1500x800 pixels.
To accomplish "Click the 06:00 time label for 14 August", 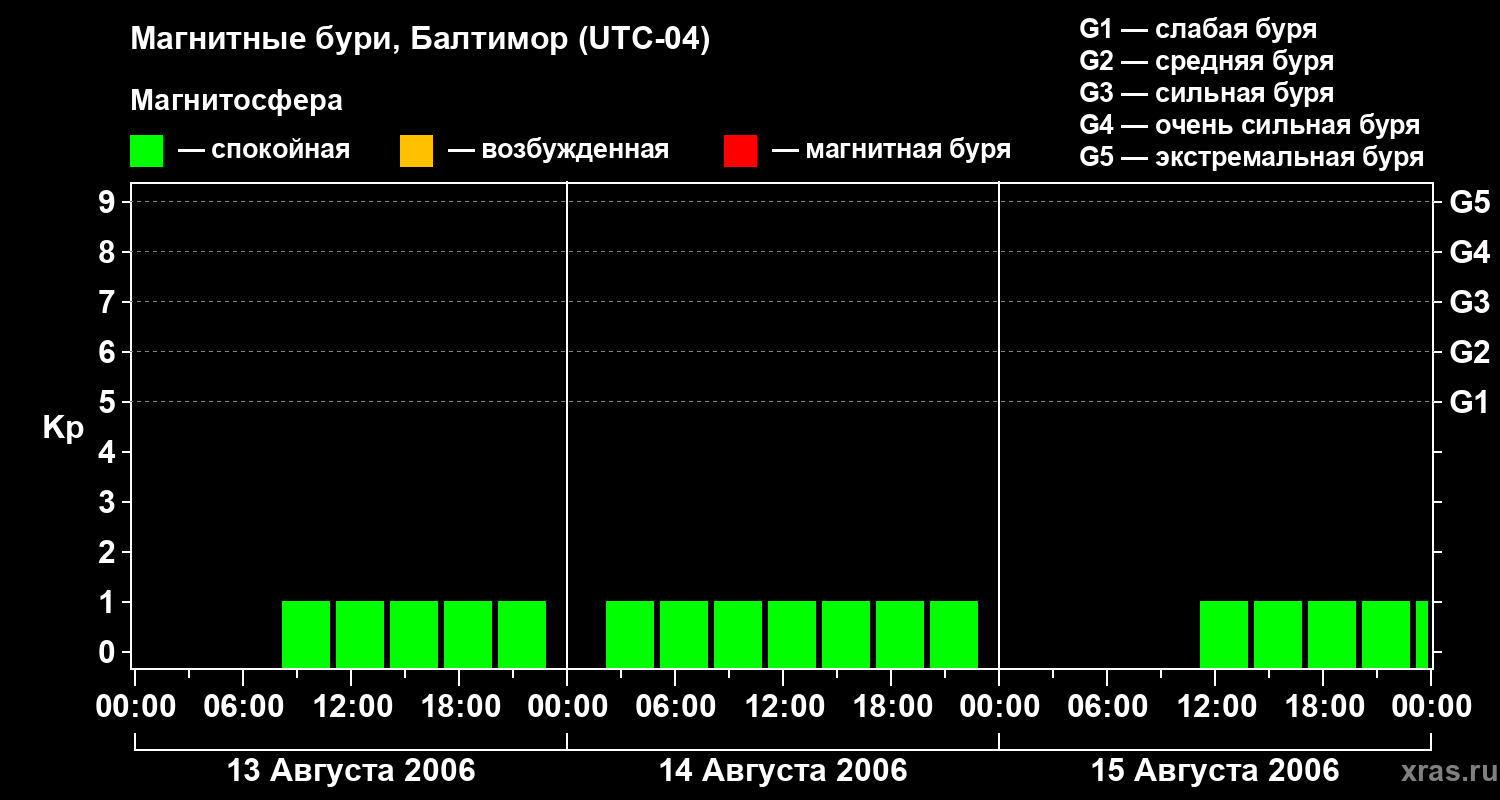I will (x=675, y=707).
